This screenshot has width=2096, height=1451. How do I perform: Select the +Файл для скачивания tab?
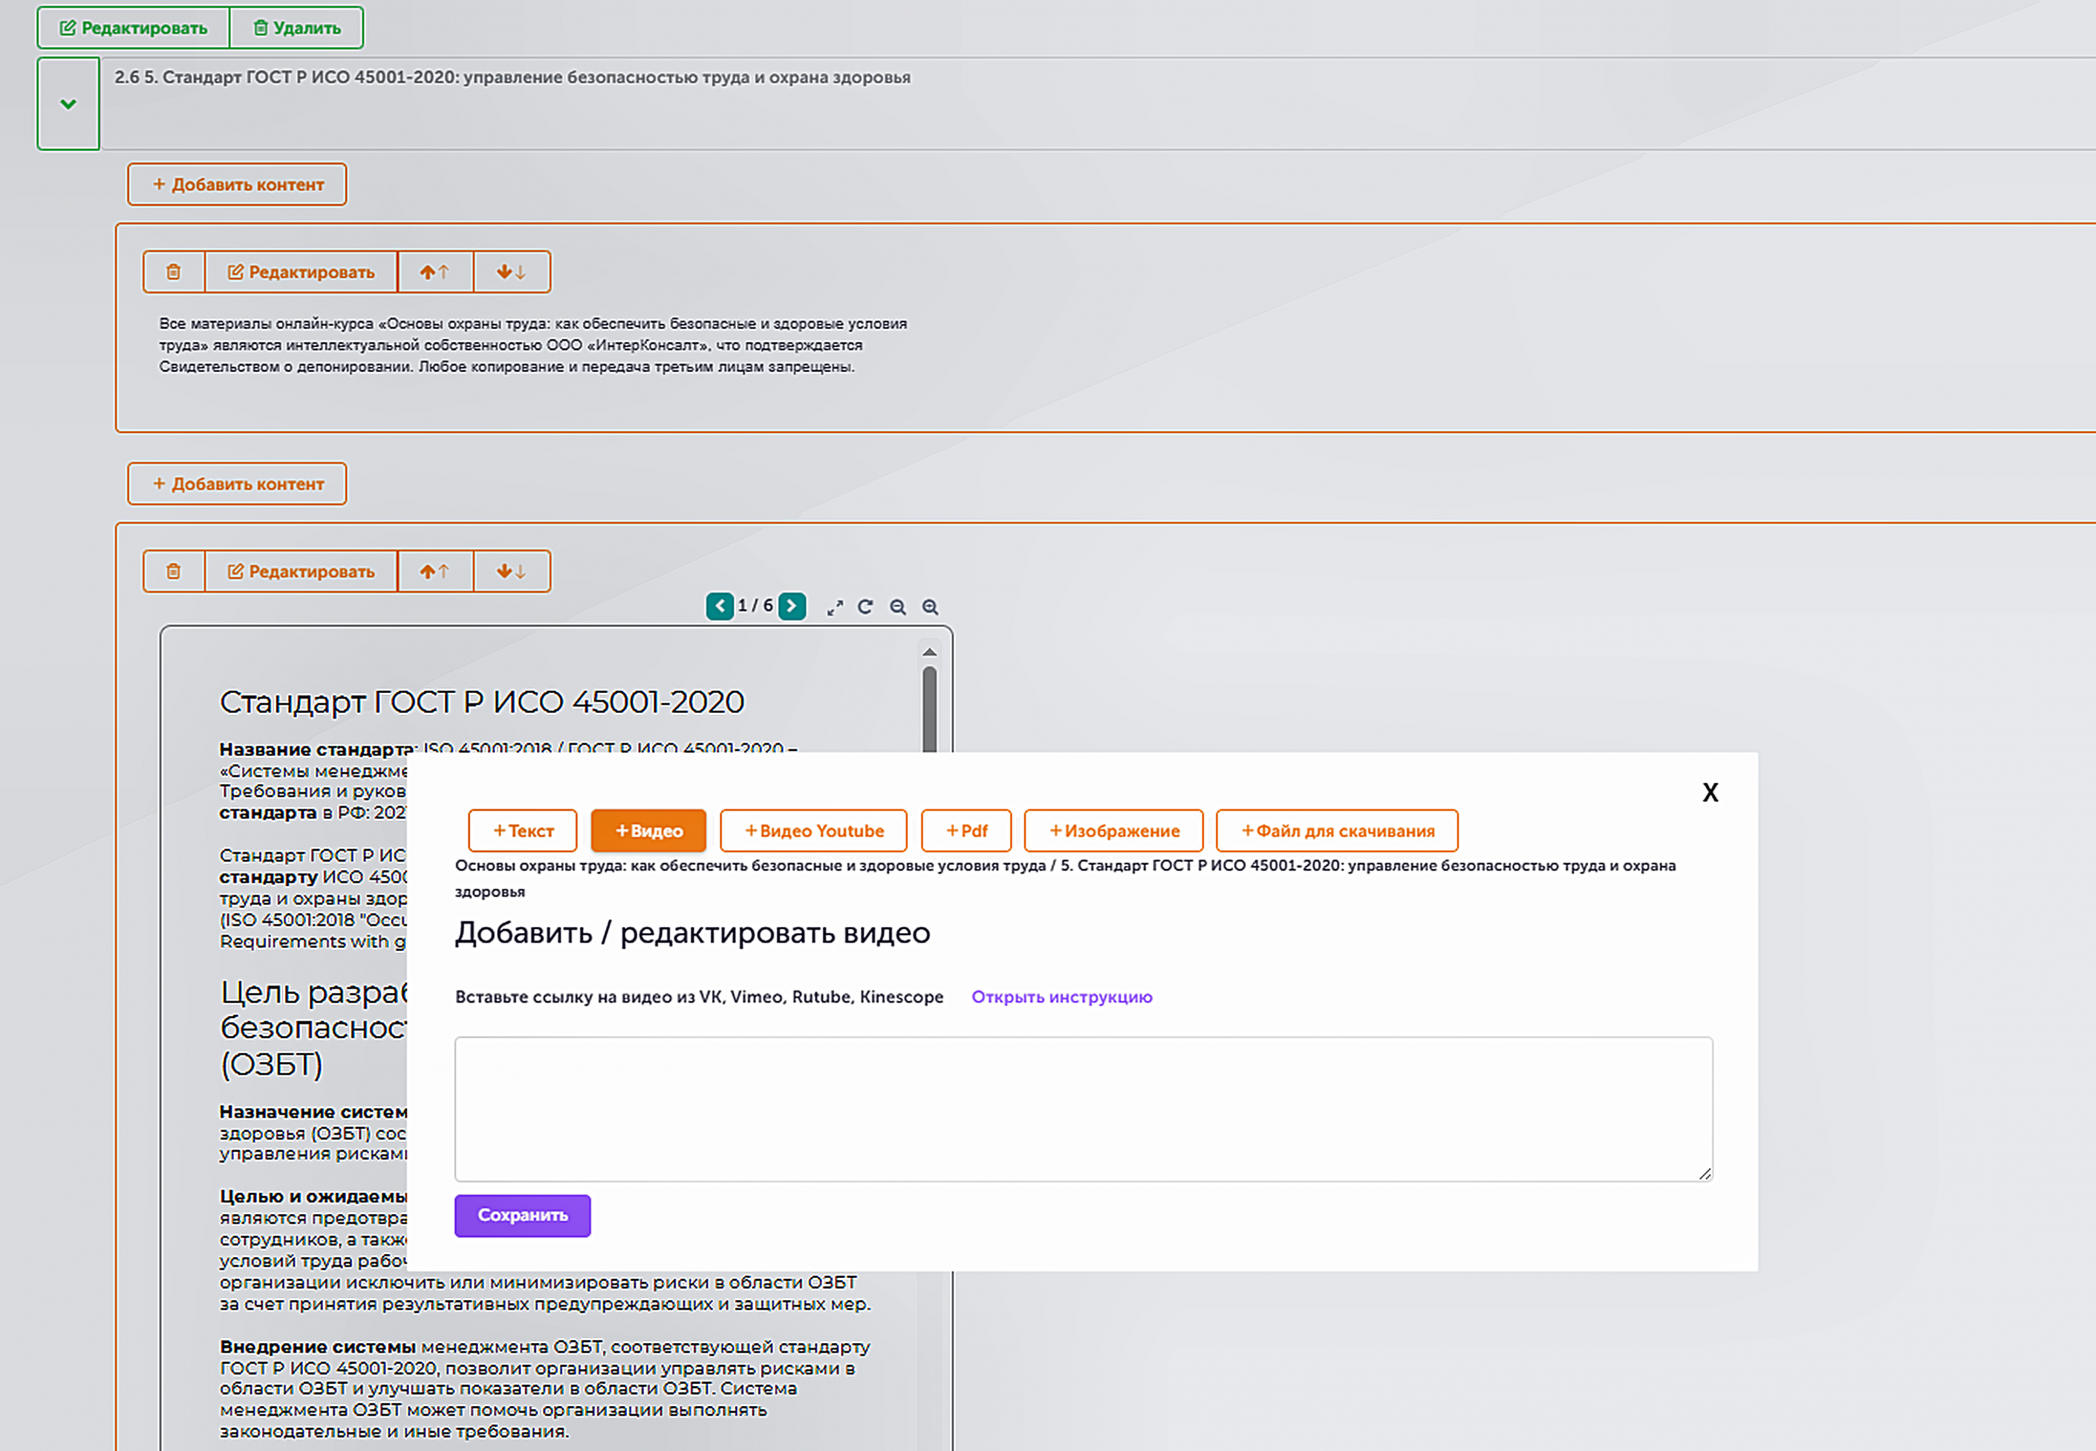click(1337, 831)
